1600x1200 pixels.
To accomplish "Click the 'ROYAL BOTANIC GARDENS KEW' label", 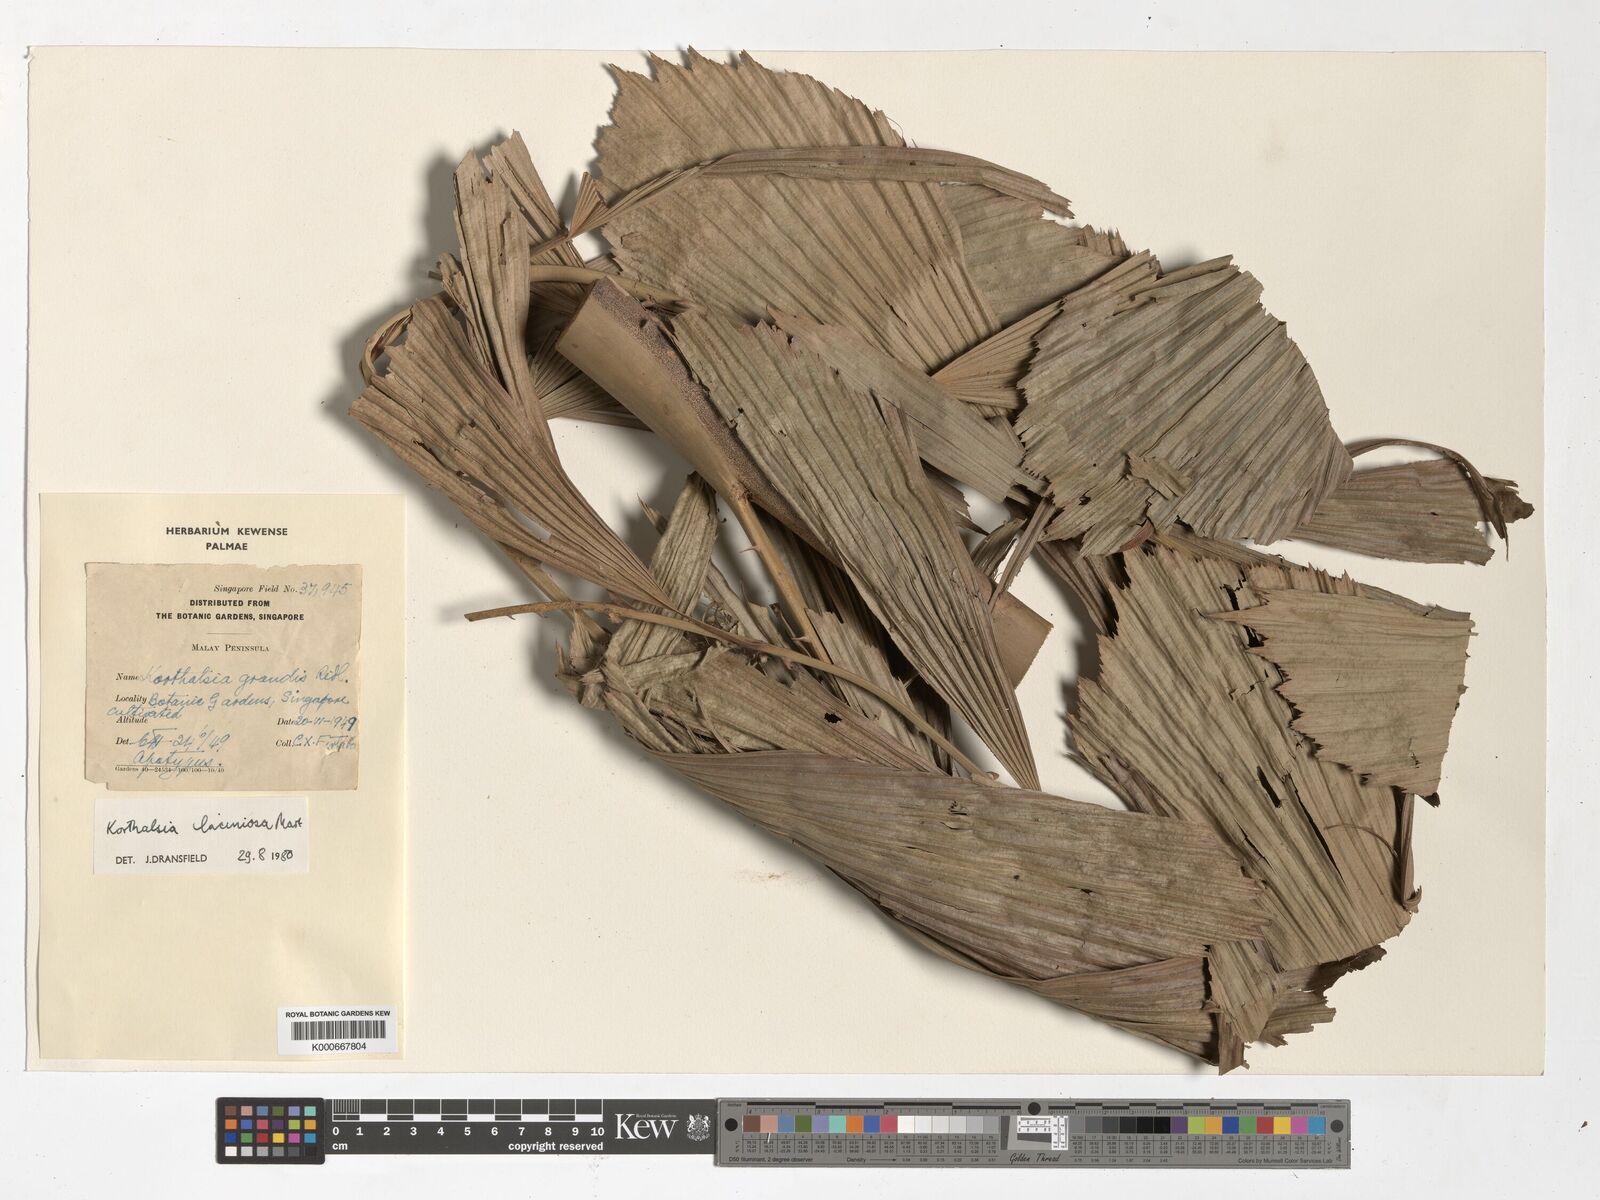I will (x=338, y=1013).
